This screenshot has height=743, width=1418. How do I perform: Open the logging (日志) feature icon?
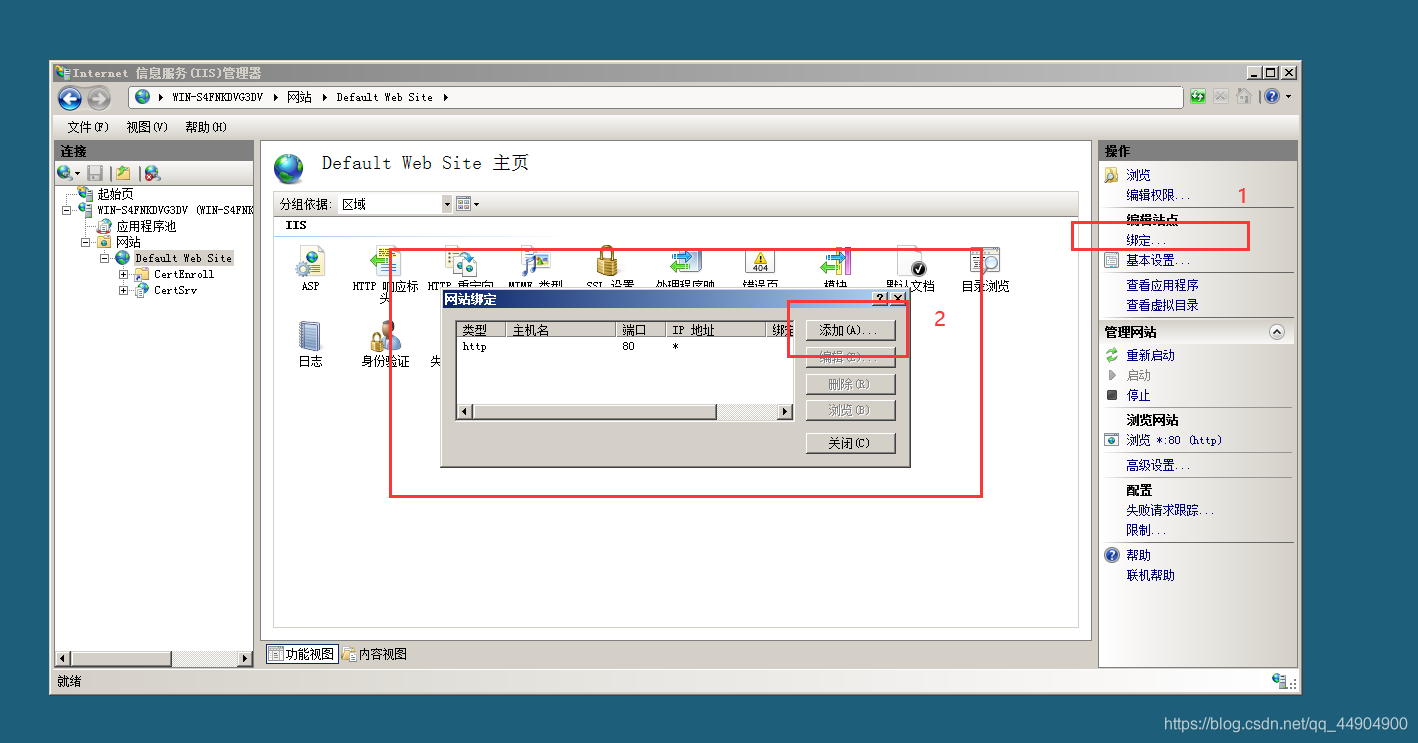(x=310, y=335)
